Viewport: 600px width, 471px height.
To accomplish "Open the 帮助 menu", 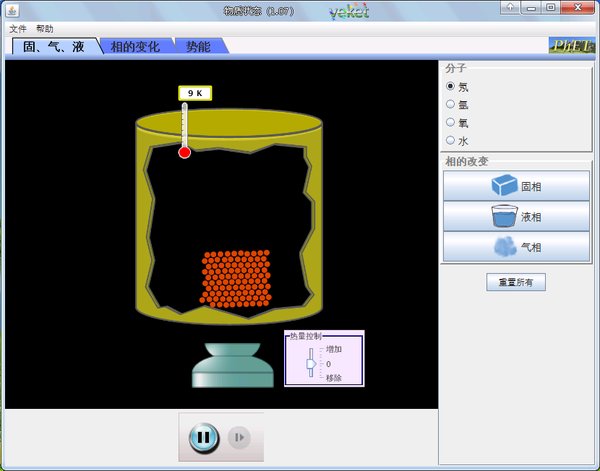I will click(45, 29).
